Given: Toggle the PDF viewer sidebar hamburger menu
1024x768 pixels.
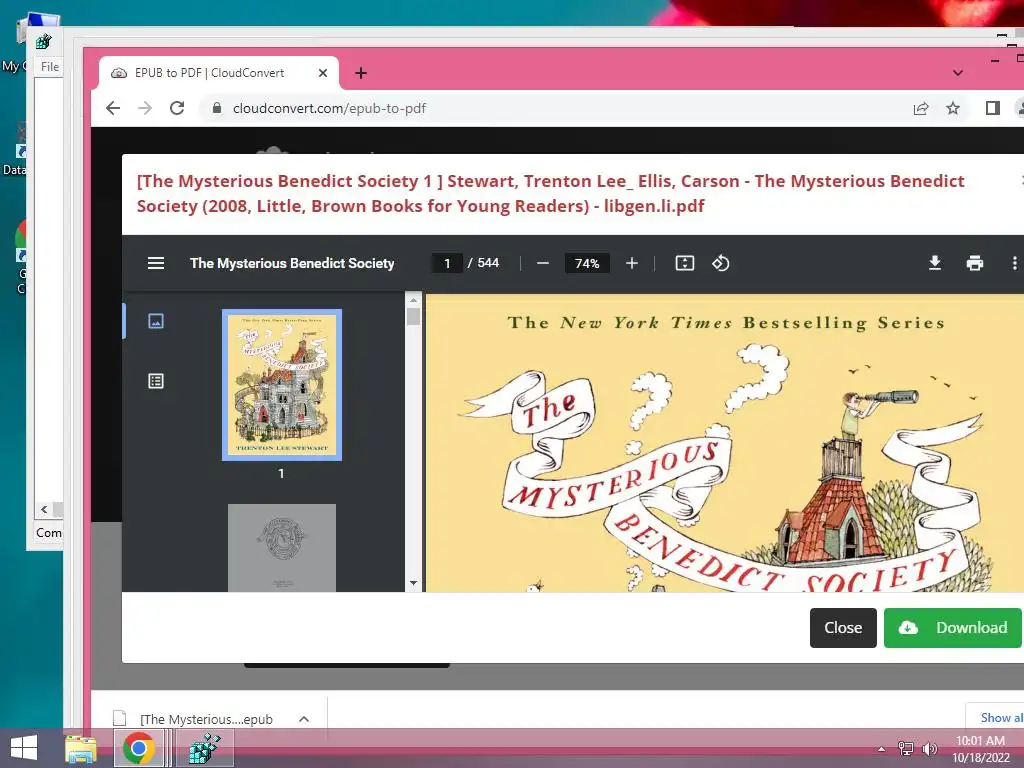Looking at the screenshot, I should pyautogui.click(x=155, y=263).
